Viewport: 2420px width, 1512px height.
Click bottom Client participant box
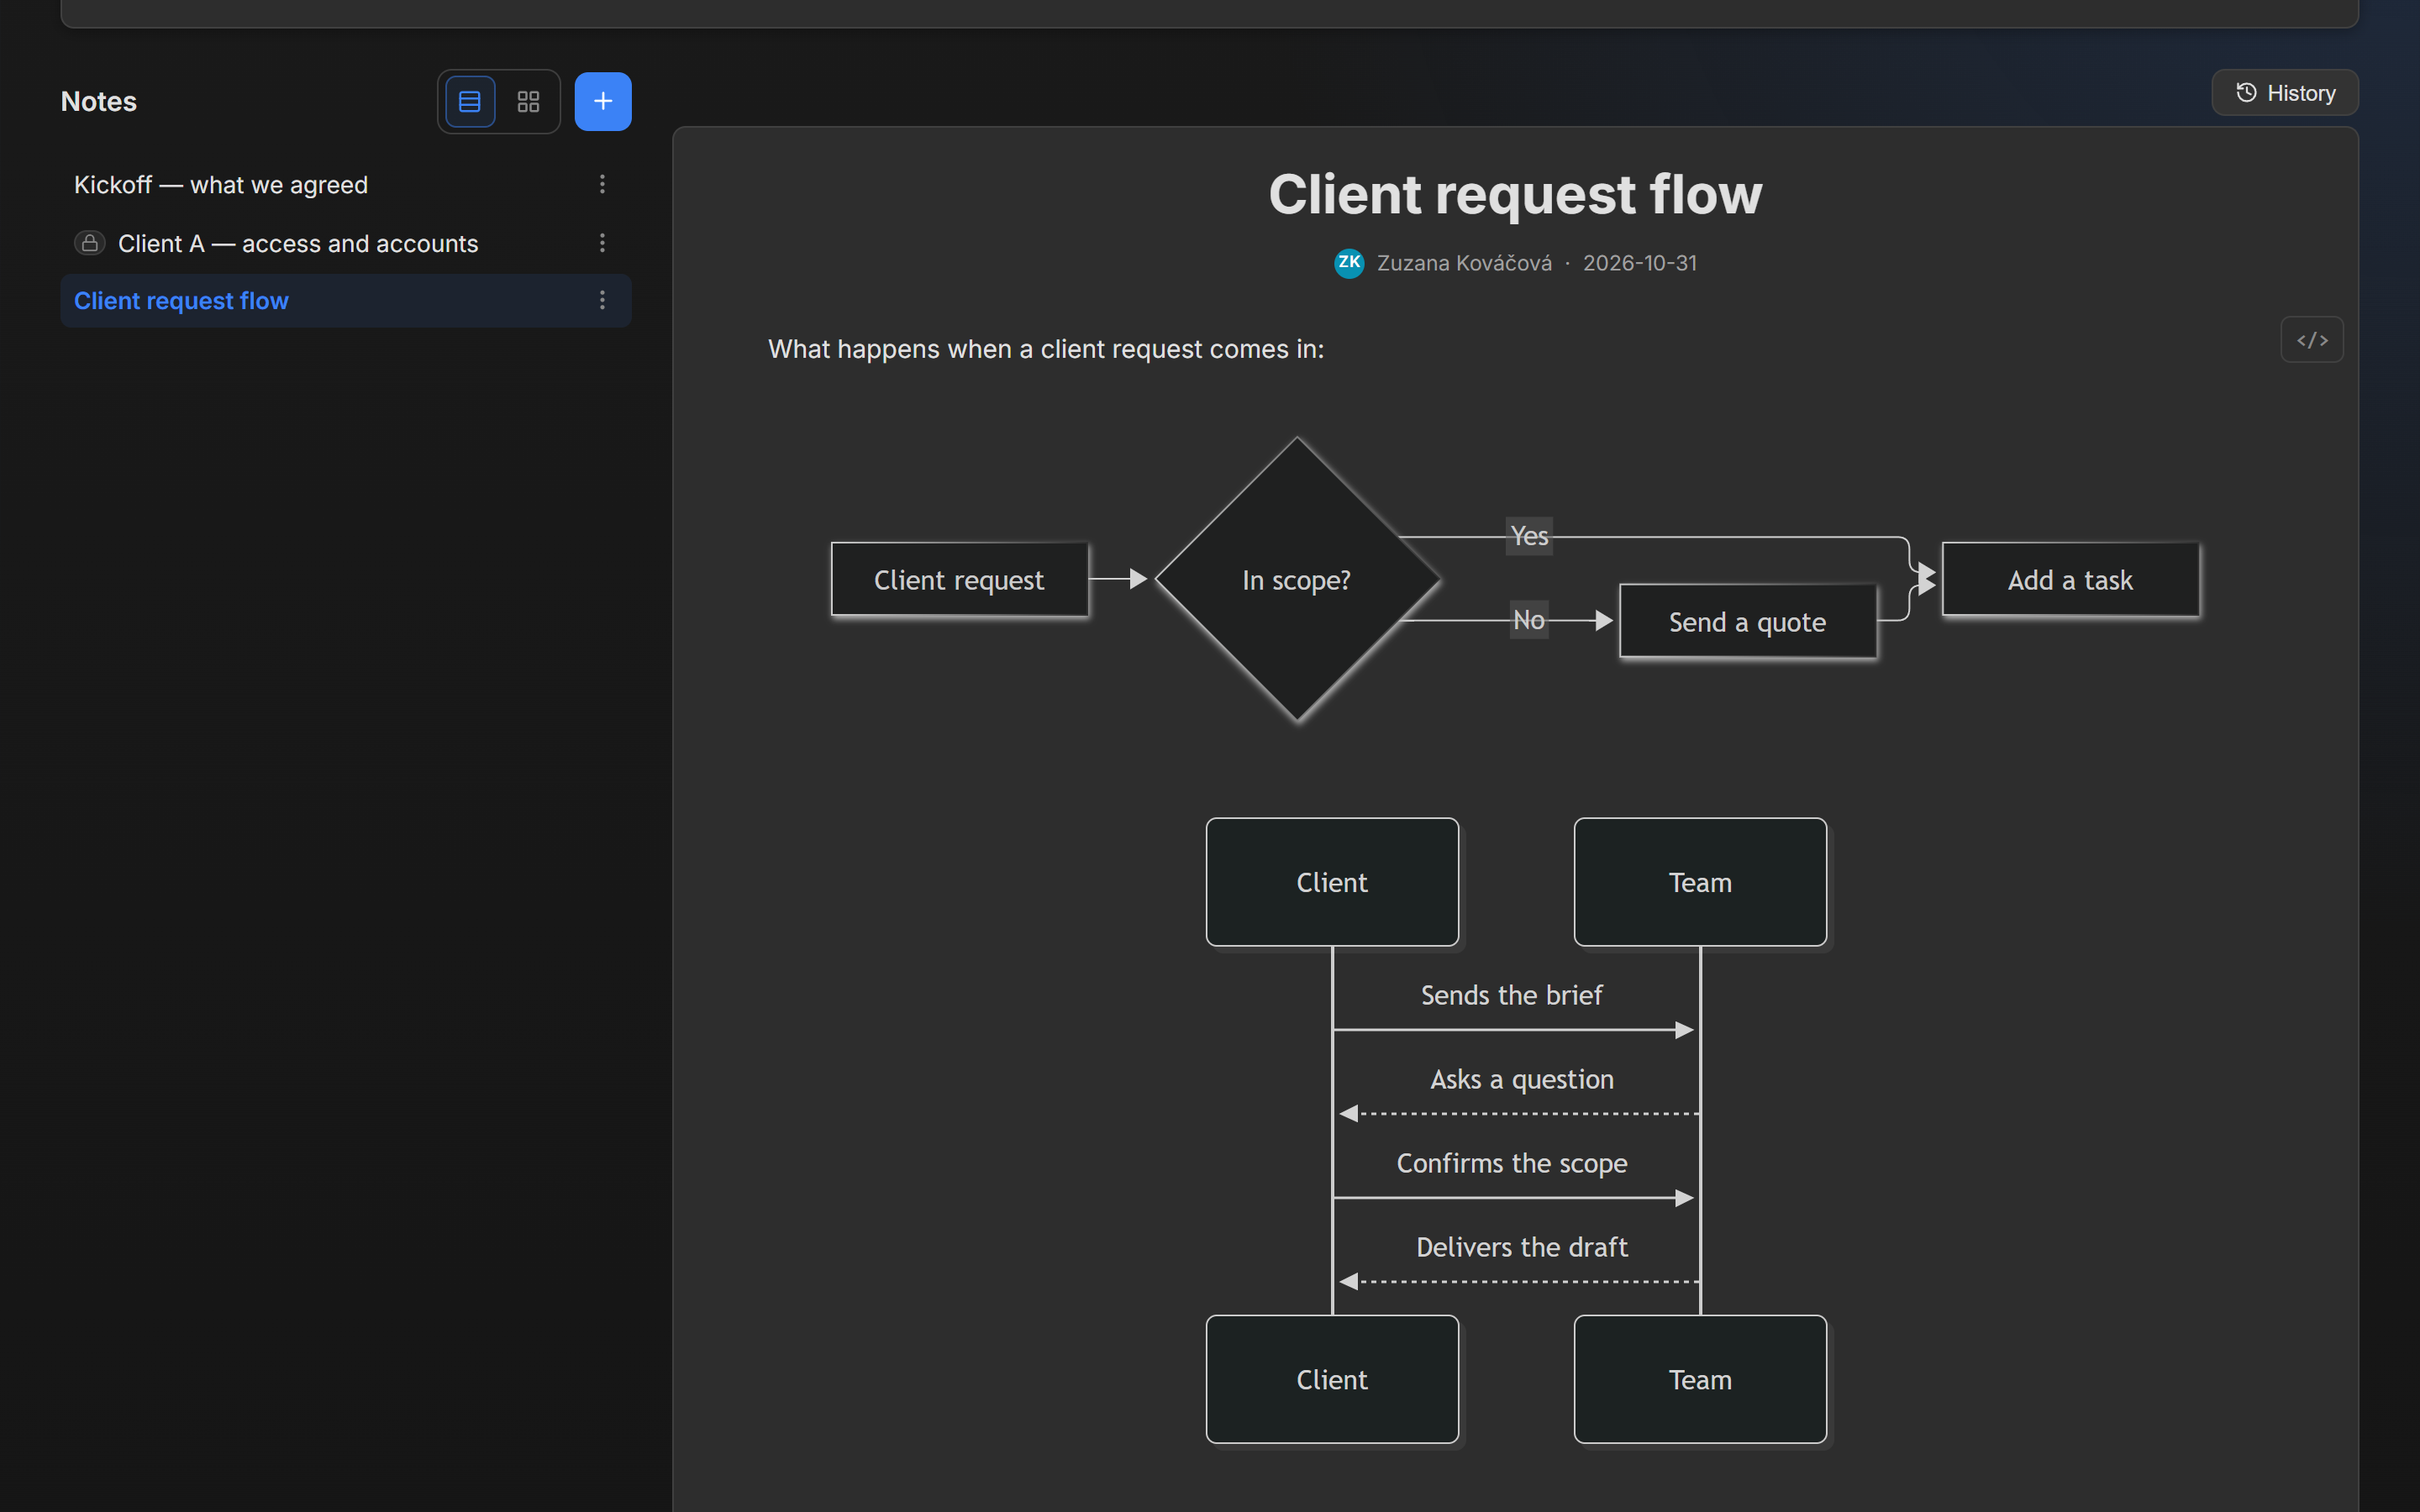point(1332,1379)
